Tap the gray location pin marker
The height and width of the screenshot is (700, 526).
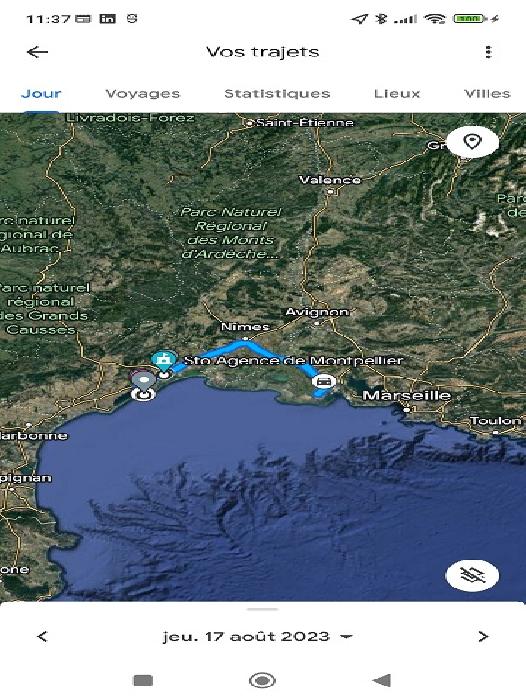[143, 381]
